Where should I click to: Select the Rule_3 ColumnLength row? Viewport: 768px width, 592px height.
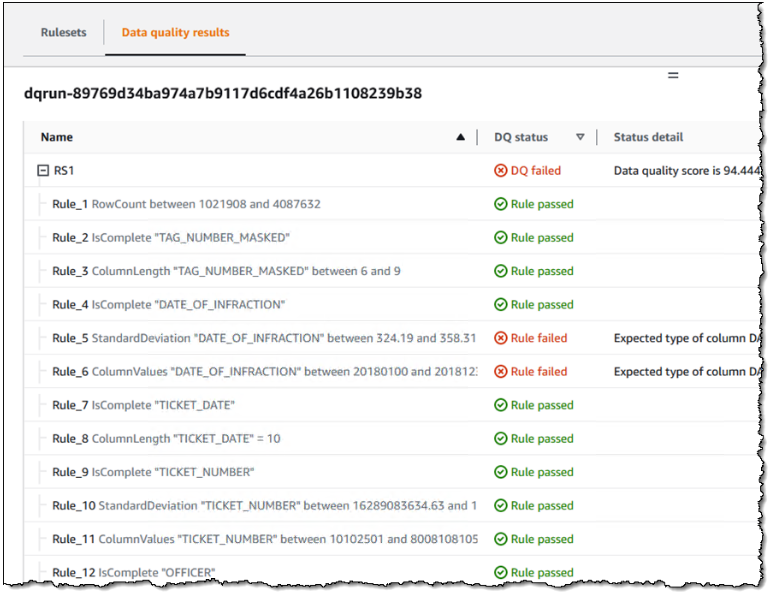tap(226, 271)
